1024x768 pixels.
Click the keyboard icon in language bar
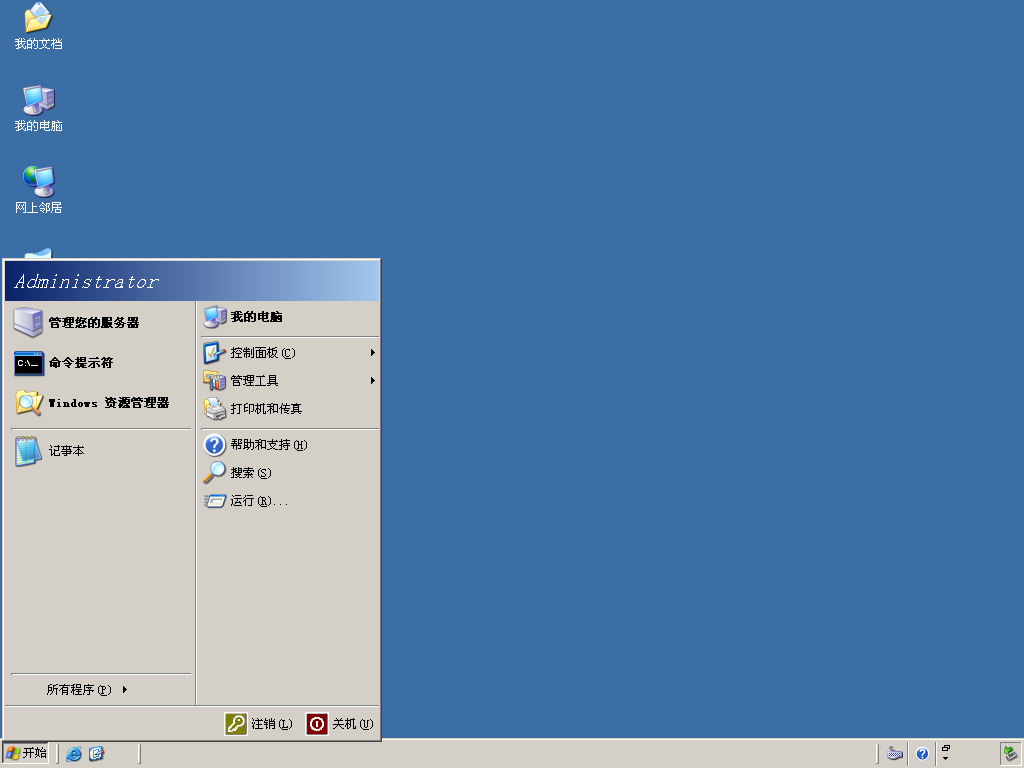point(895,754)
